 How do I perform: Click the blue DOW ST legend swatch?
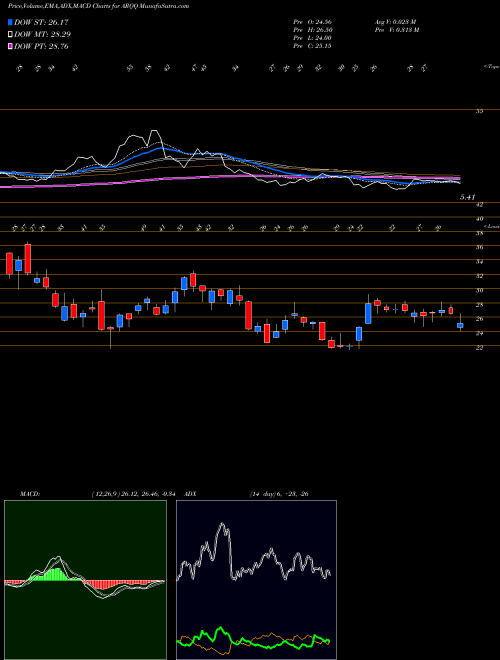tap(11, 22)
